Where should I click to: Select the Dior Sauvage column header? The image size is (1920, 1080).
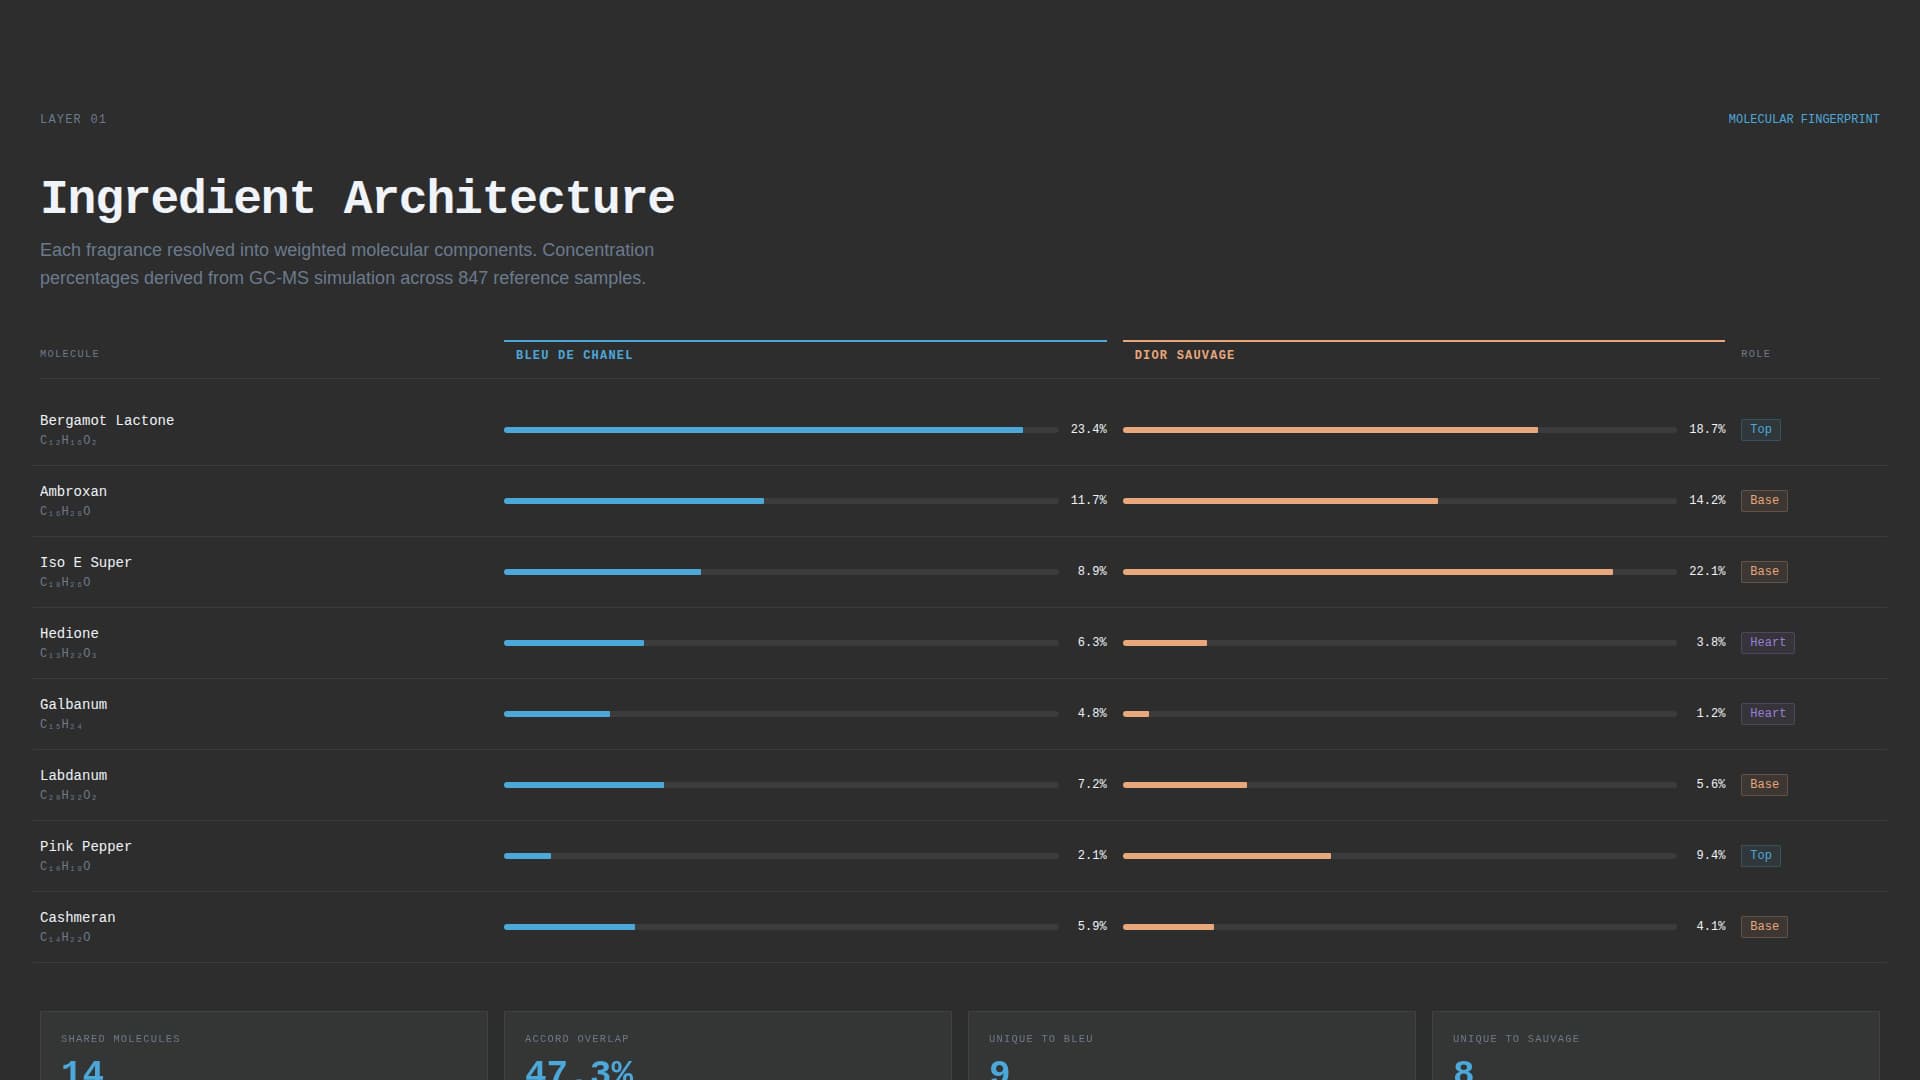[1184, 355]
